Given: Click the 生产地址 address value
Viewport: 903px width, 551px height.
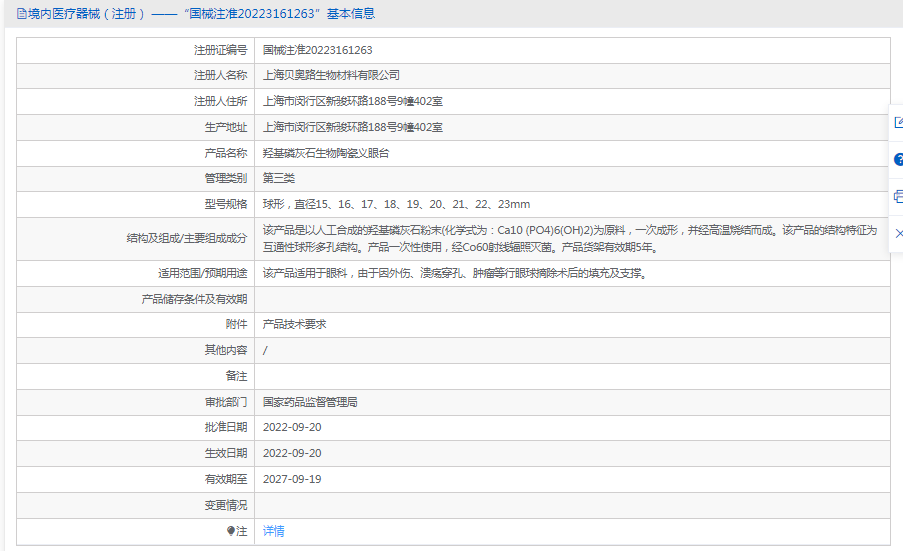Looking at the screenshot, I should 352,127.
